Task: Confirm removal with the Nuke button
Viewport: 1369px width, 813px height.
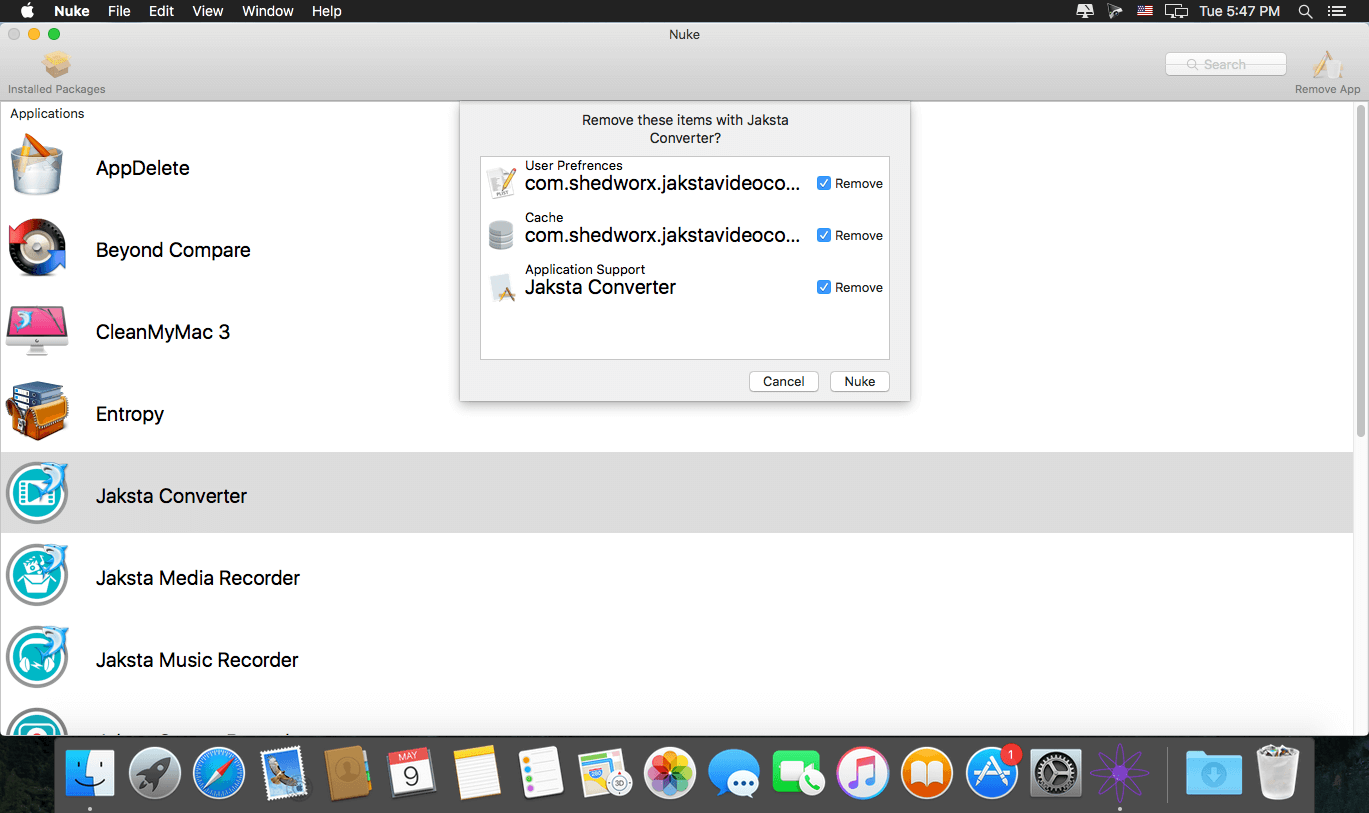Action: [x=860, y=381]
